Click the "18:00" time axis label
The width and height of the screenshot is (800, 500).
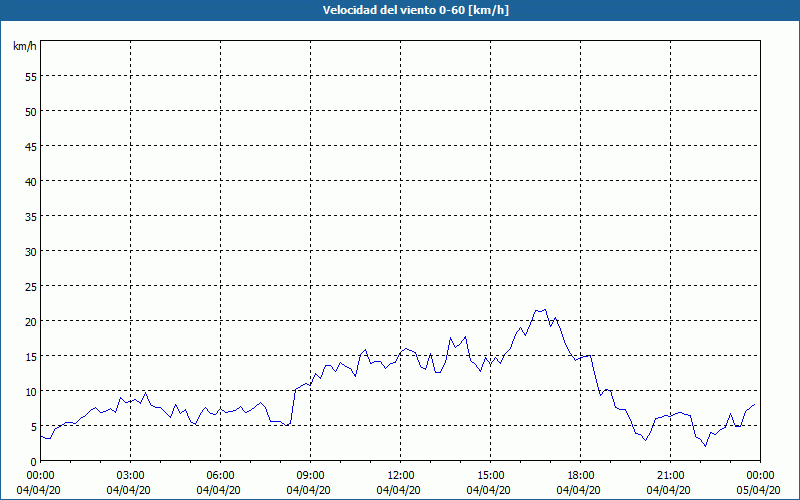point(581,476)
